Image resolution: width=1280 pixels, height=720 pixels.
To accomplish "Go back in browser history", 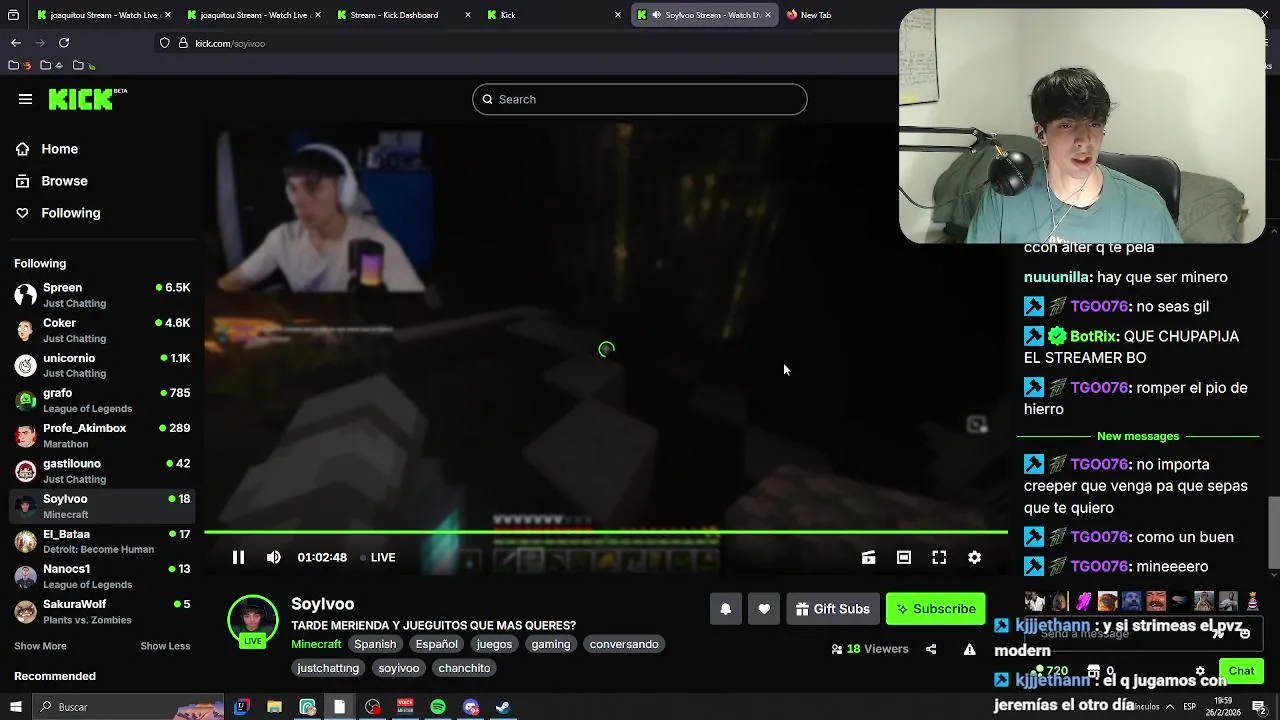I will pyautogui.click(x=16, y=43).
